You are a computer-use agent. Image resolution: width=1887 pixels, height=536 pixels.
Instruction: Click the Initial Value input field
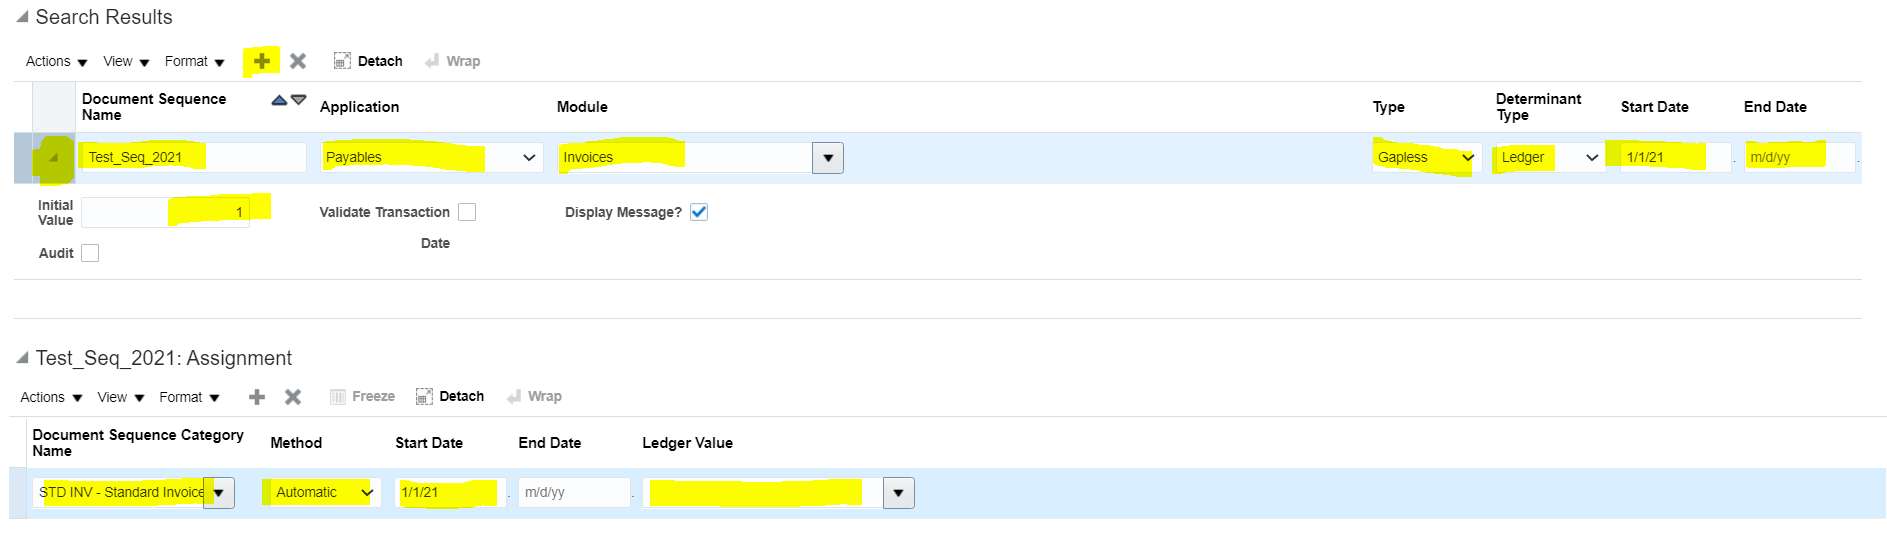tap(165, 212)
